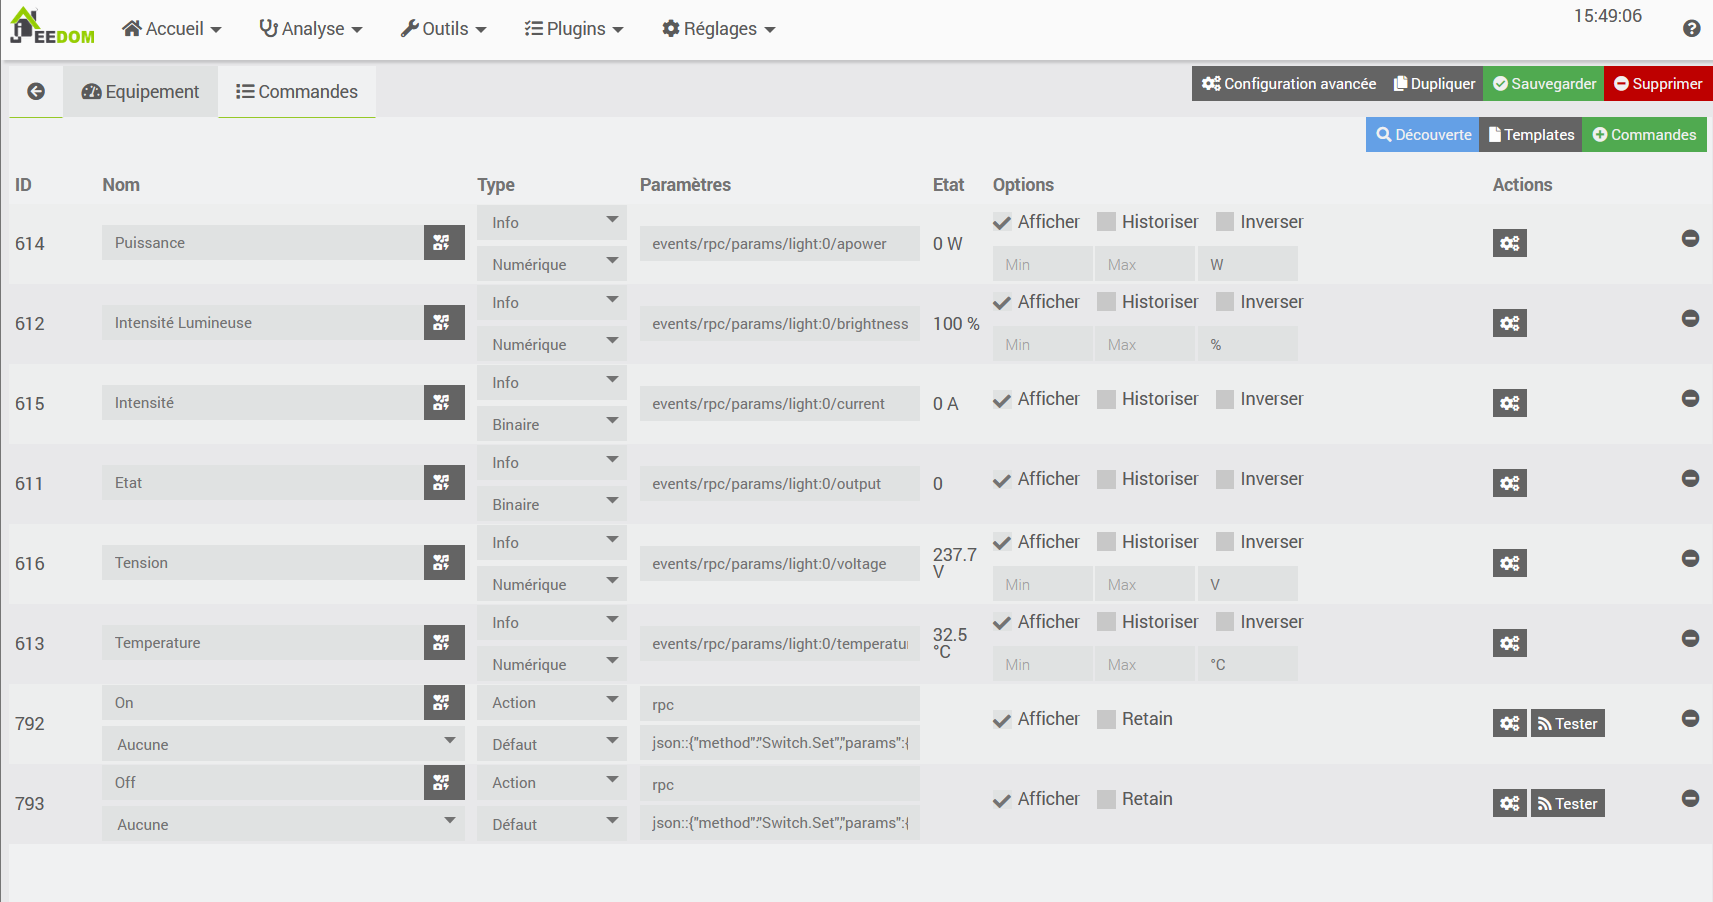Check Inverser for the Tension command
This screenshot has width=1713, height=902.
point(1225,542)
